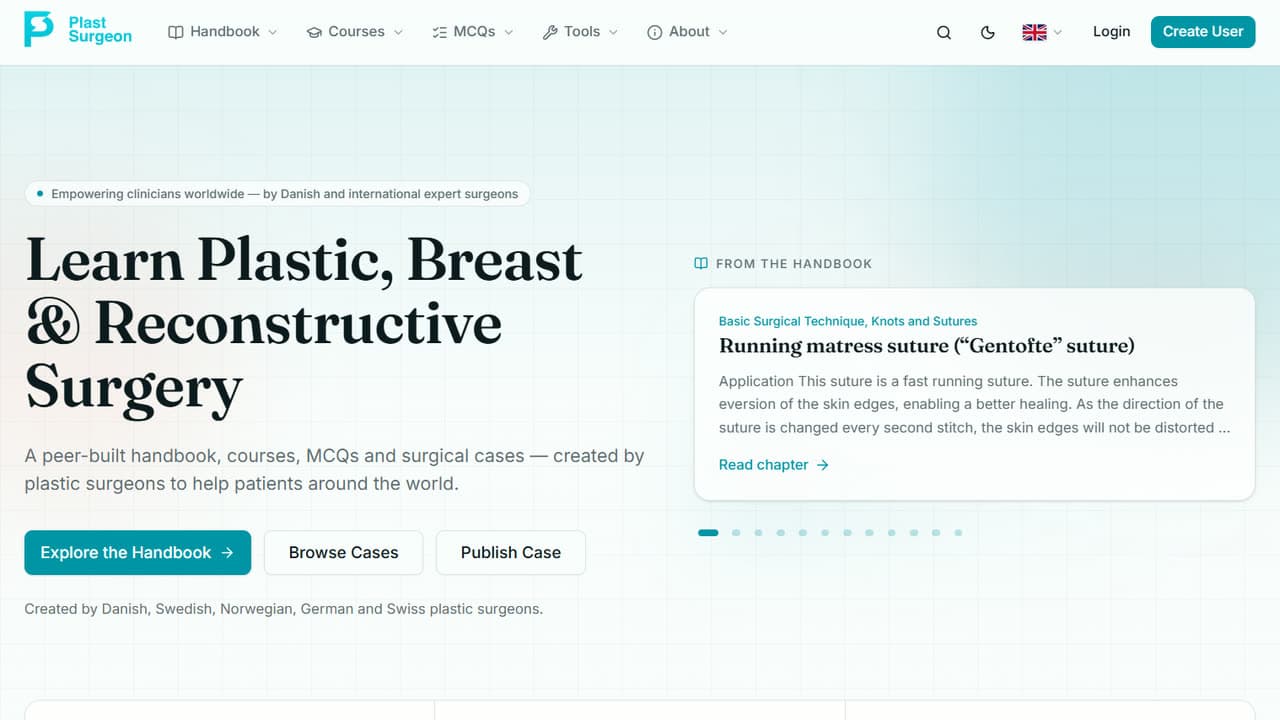Follow the Read chapter link
1280x720 pixels.
point(774,465)
